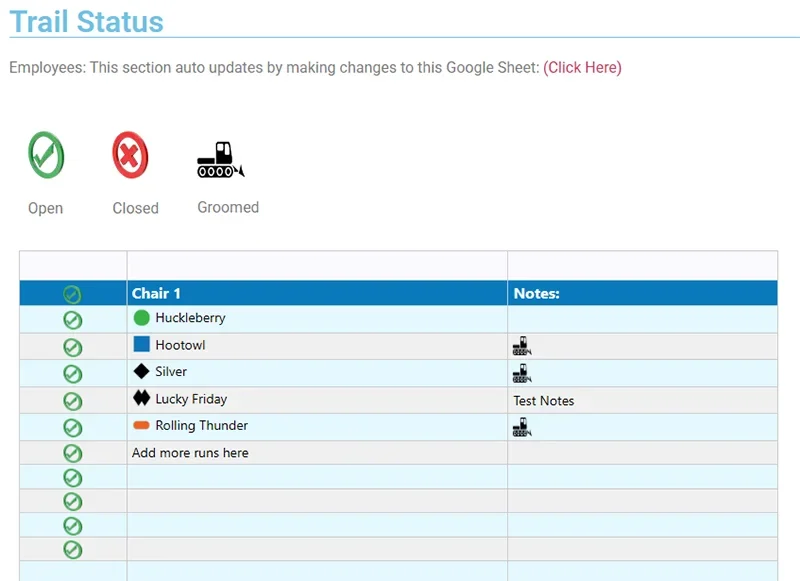Click the double black diamond beside Lucky Friday
Screen dimensions: 800x581
[141, 398]
